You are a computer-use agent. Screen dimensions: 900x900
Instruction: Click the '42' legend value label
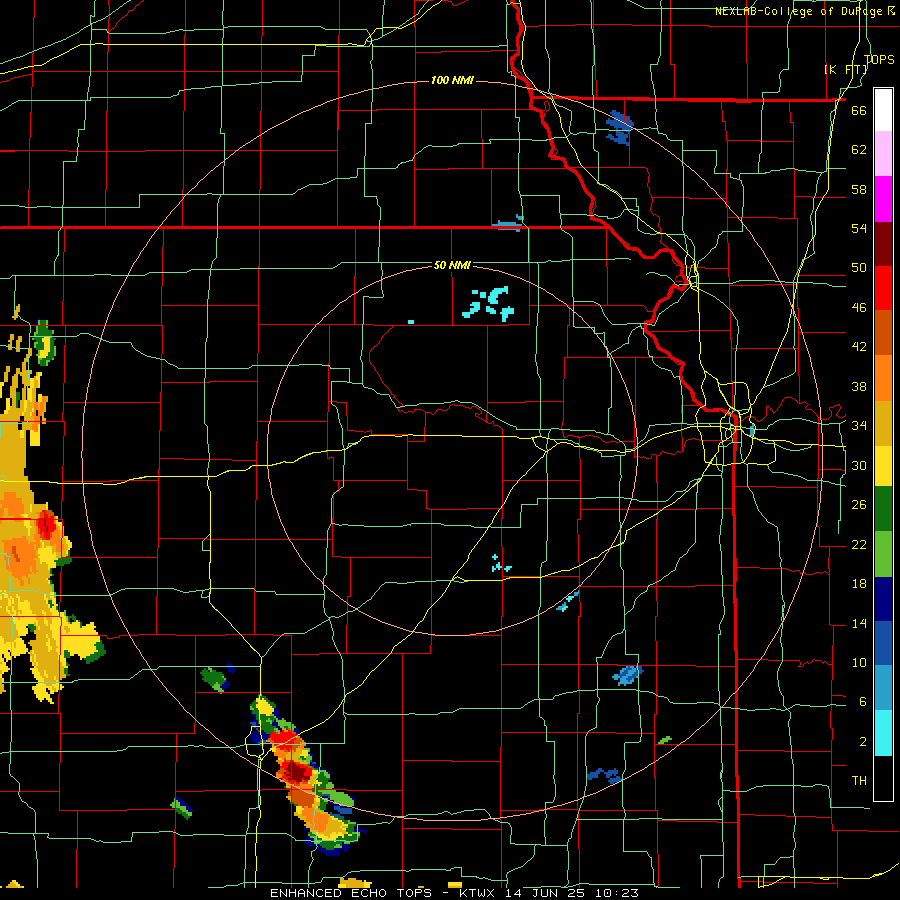[859, 347]
